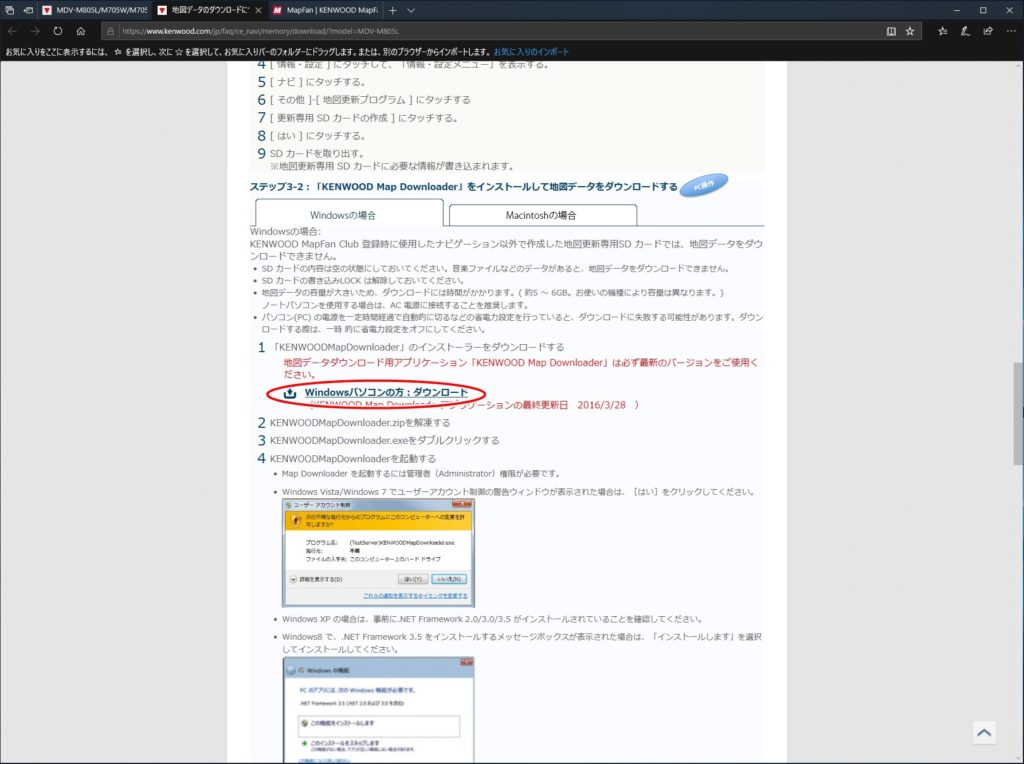The height and width of the screenshot is (764, 1024).
Task: Click the Windowsパソコンの方:ダウンロード link
Action: tap(386, 392)
